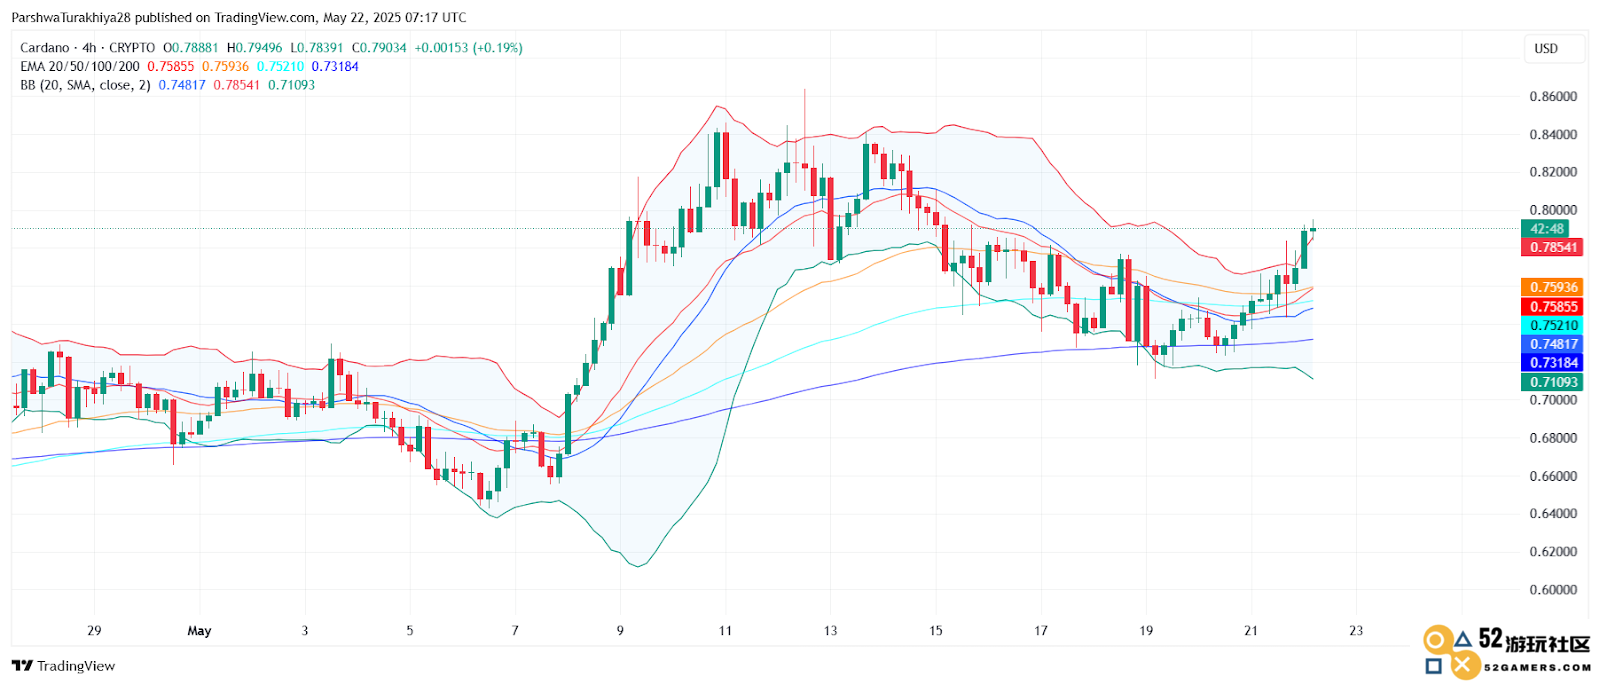The height and width of the screenshot is (685, 1600).
Task: Click the USD currency label
Action: point(1546,49)
